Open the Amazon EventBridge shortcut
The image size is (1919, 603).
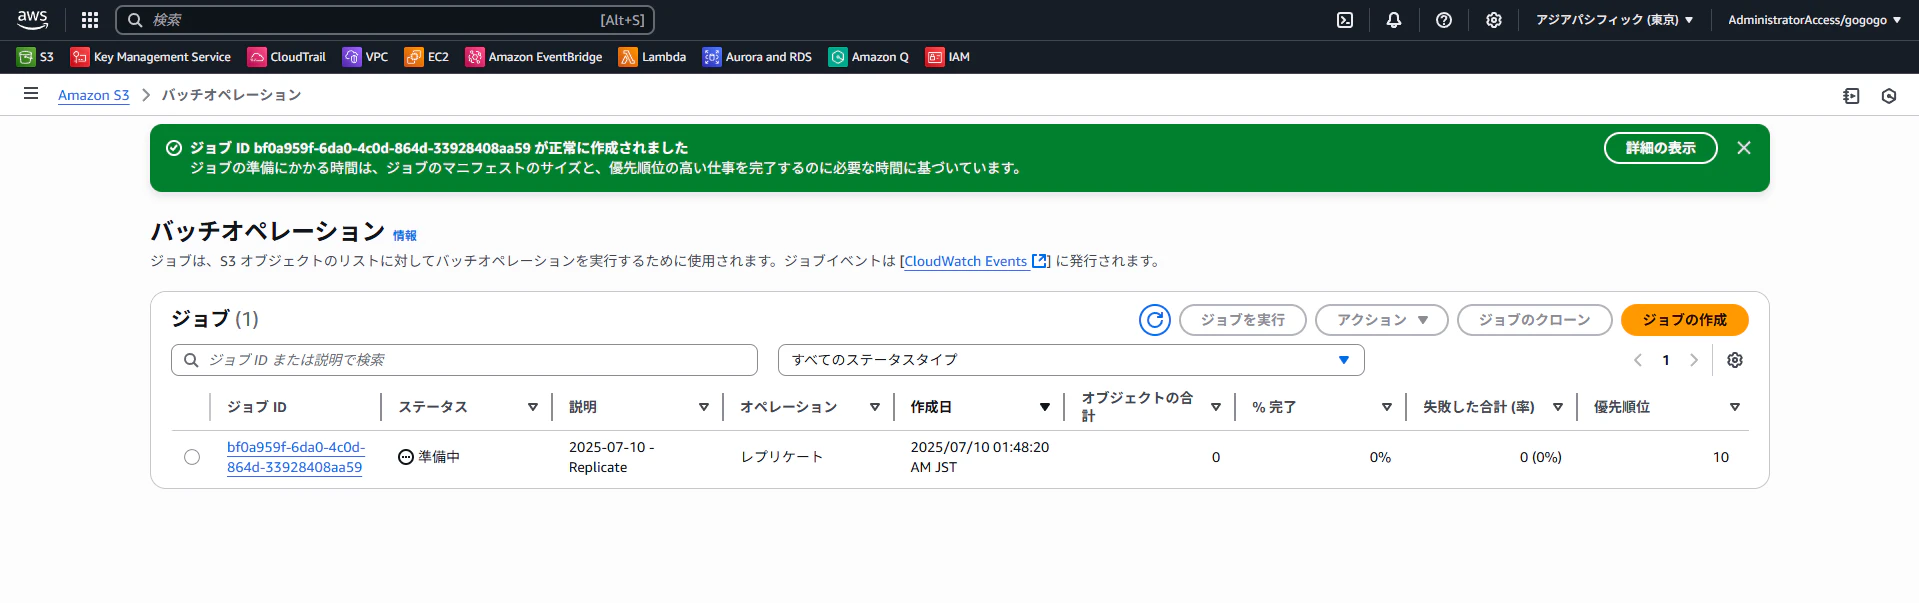point(534,57)
